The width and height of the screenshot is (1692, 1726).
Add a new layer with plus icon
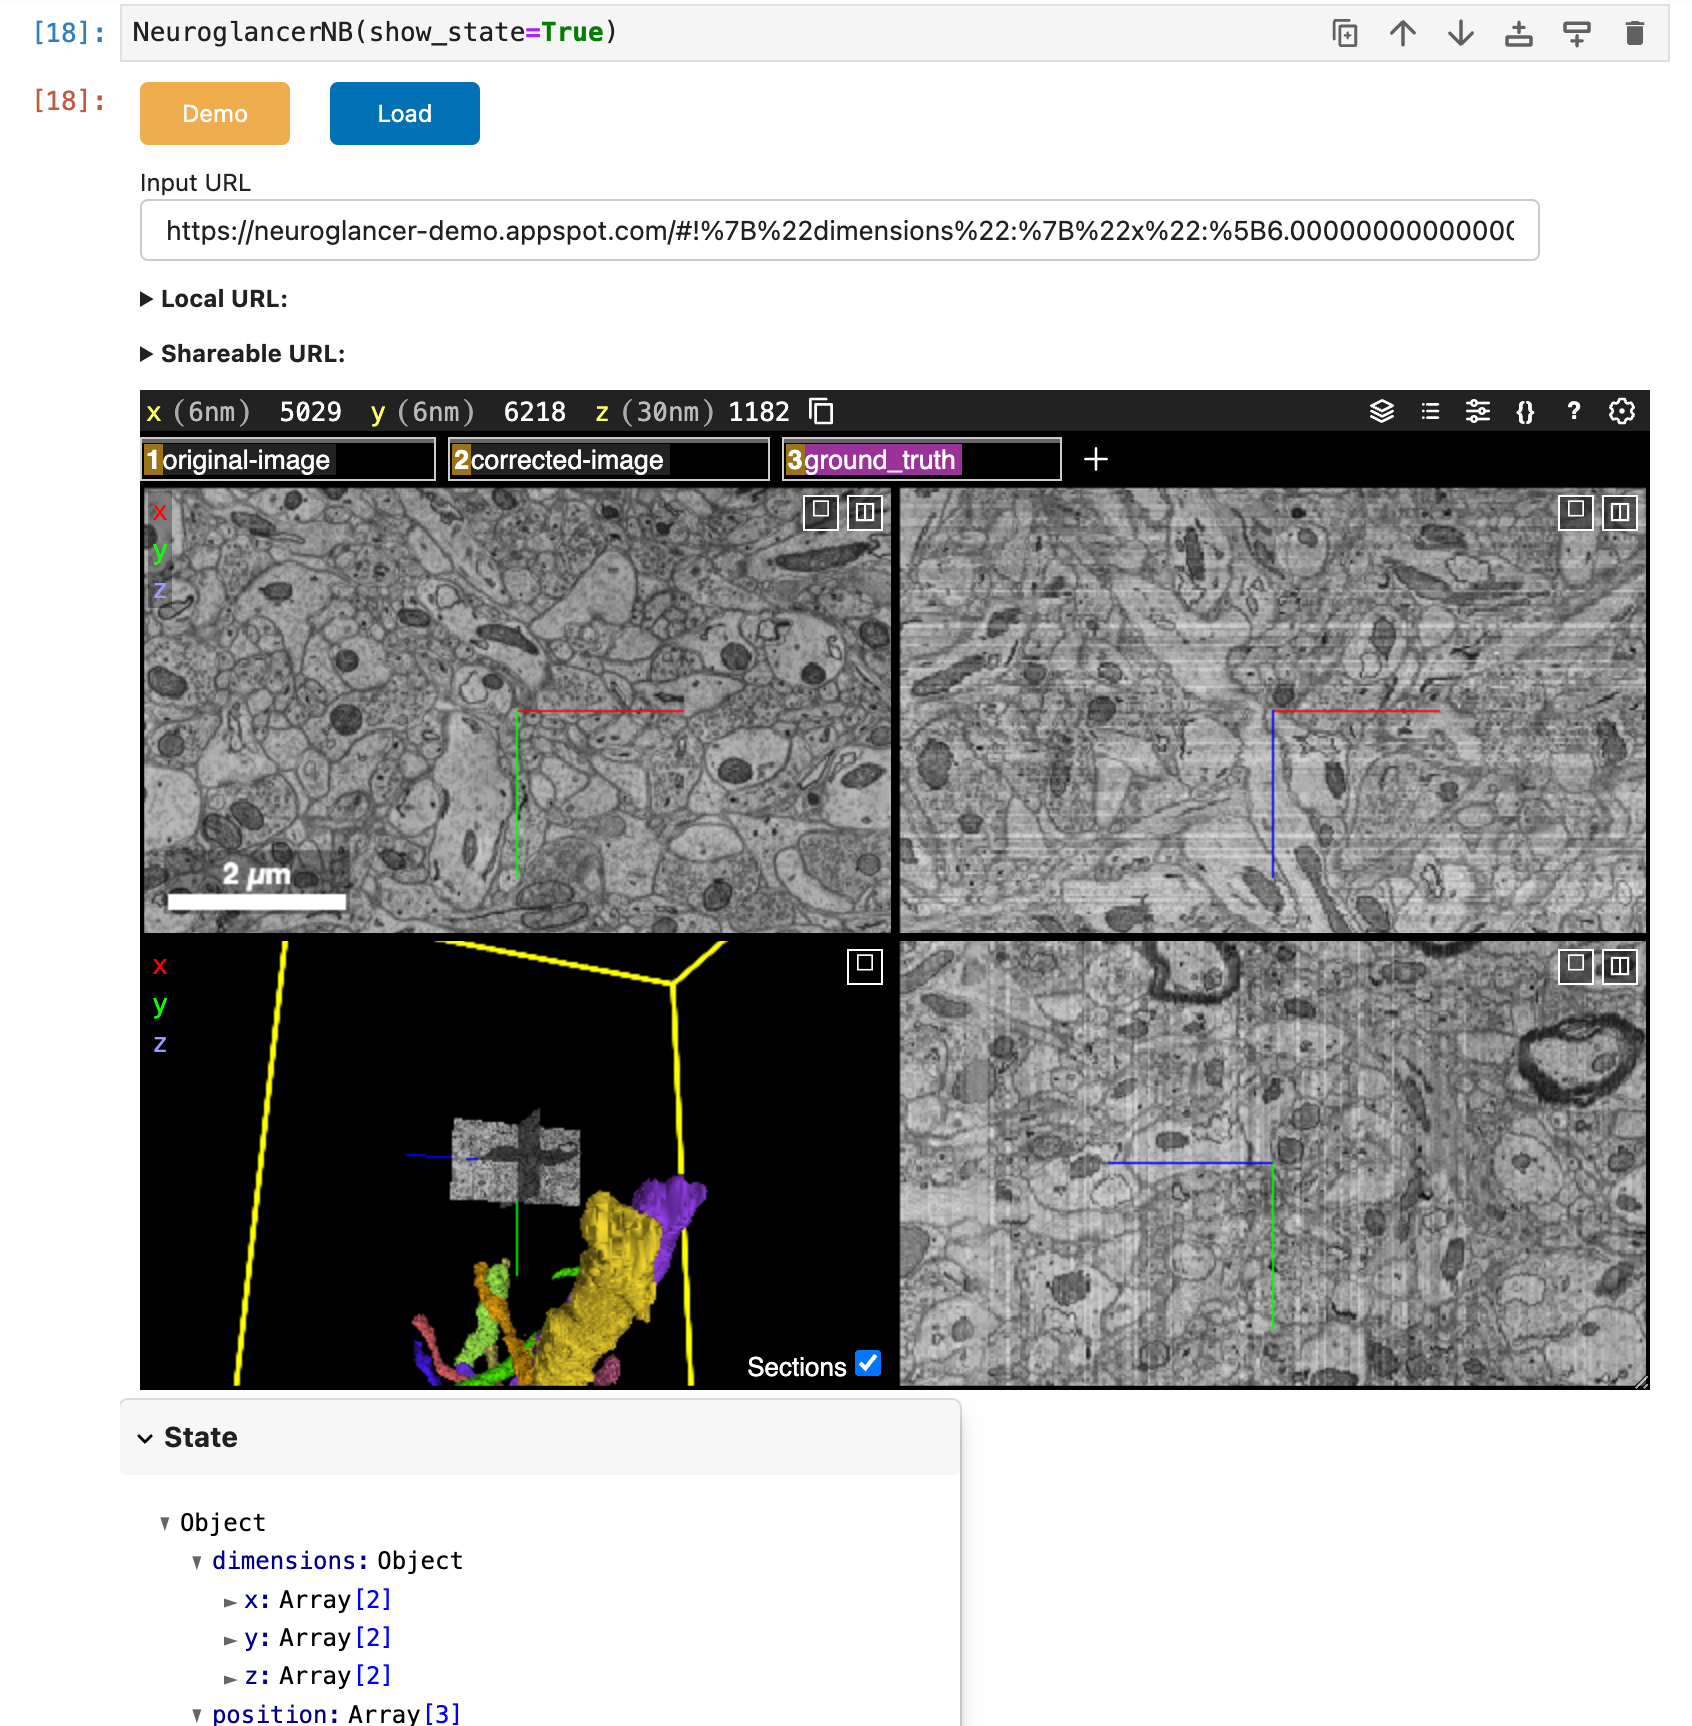click(x=1096, y=459)
